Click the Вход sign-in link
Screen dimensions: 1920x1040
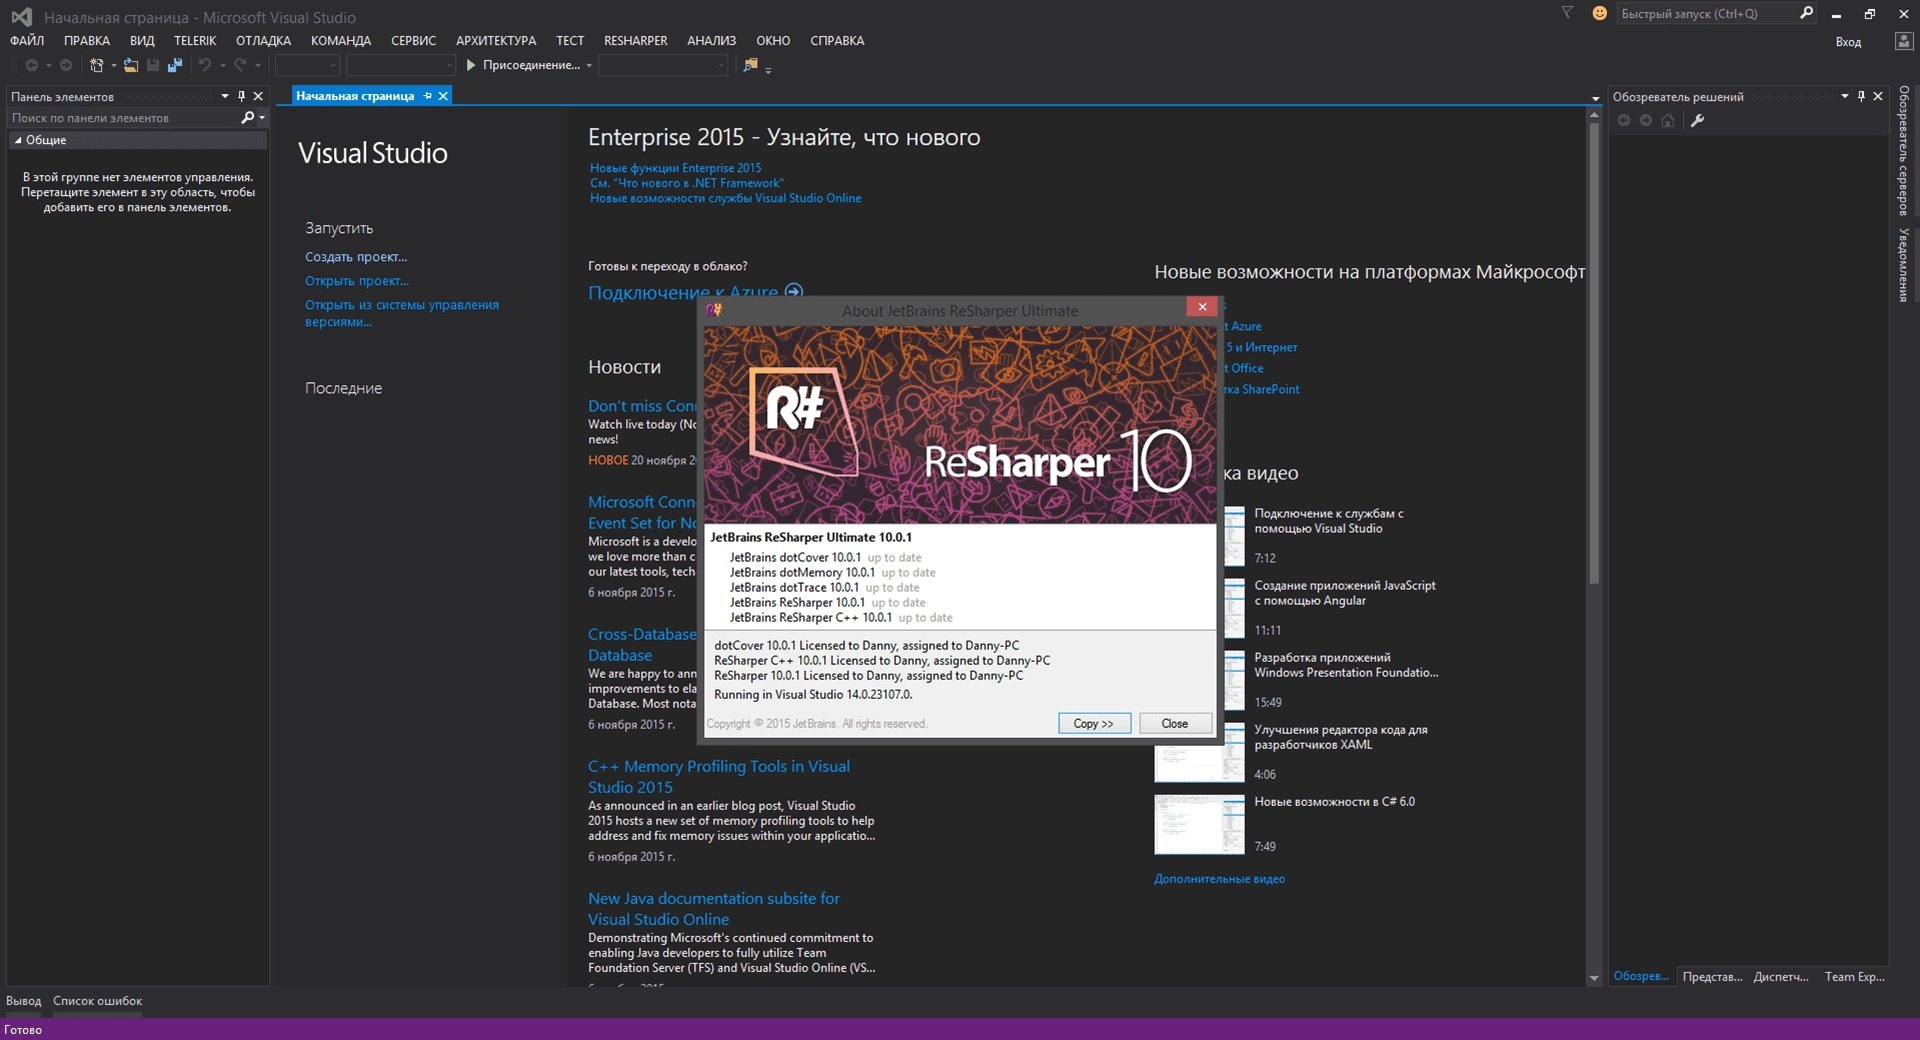[x=1848, y=42]
